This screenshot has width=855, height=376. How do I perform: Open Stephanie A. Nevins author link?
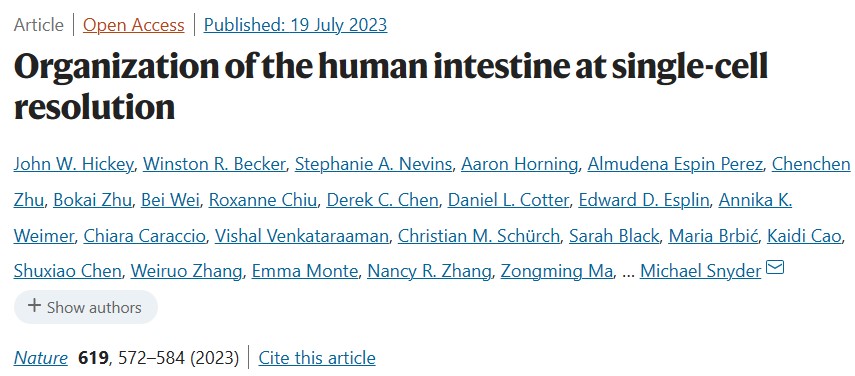coord(374,164)
